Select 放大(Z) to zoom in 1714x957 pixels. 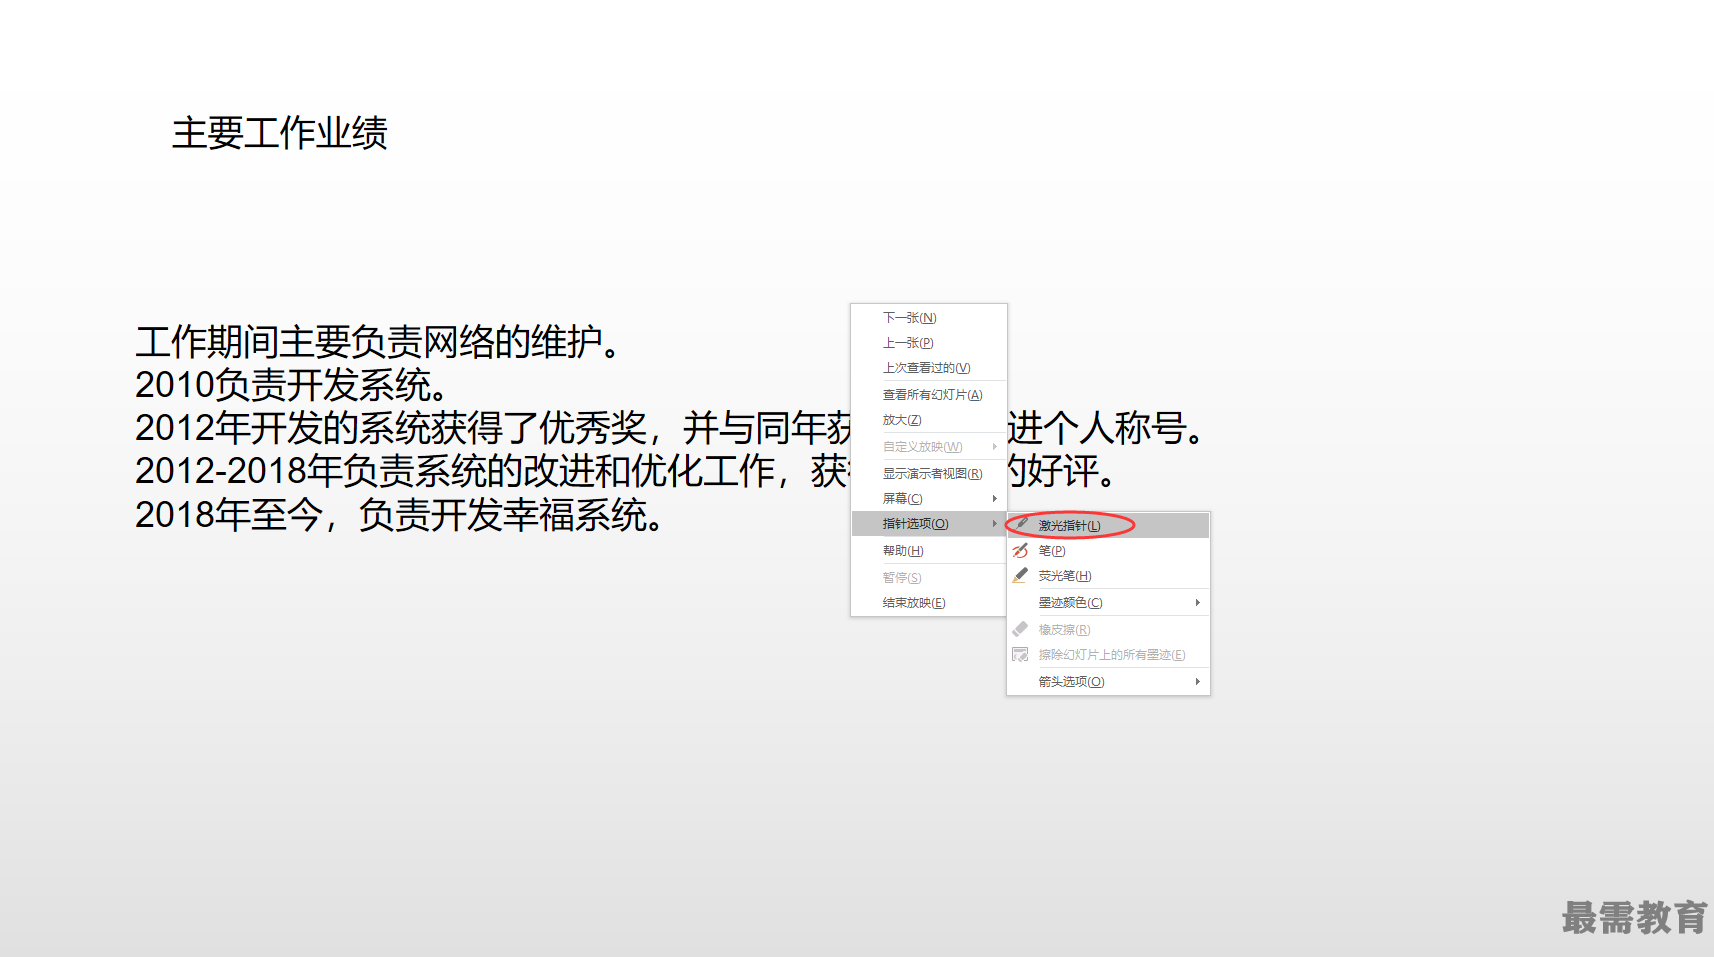click(x=929, y=419)
